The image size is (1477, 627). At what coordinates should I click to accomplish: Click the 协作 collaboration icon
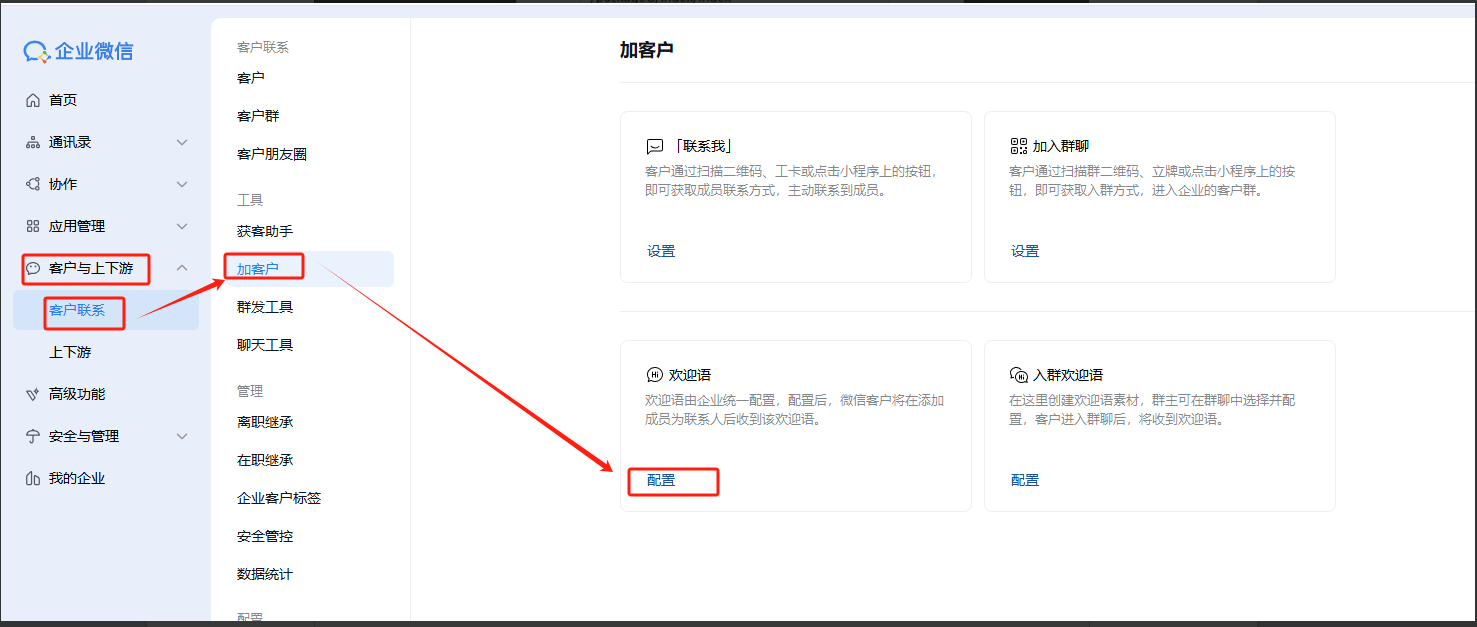click(x=33, y=184)
